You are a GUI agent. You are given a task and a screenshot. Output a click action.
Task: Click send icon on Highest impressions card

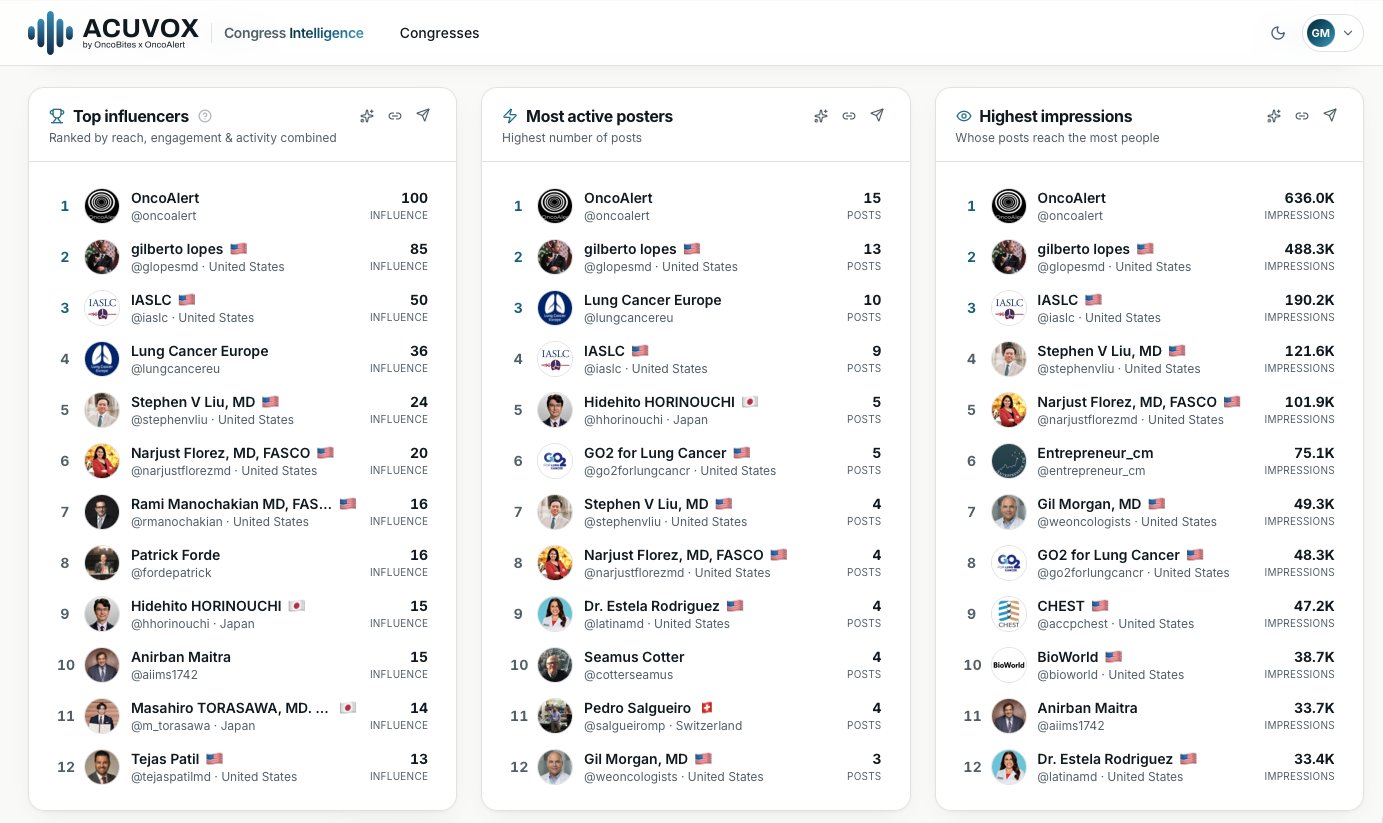1330,116
